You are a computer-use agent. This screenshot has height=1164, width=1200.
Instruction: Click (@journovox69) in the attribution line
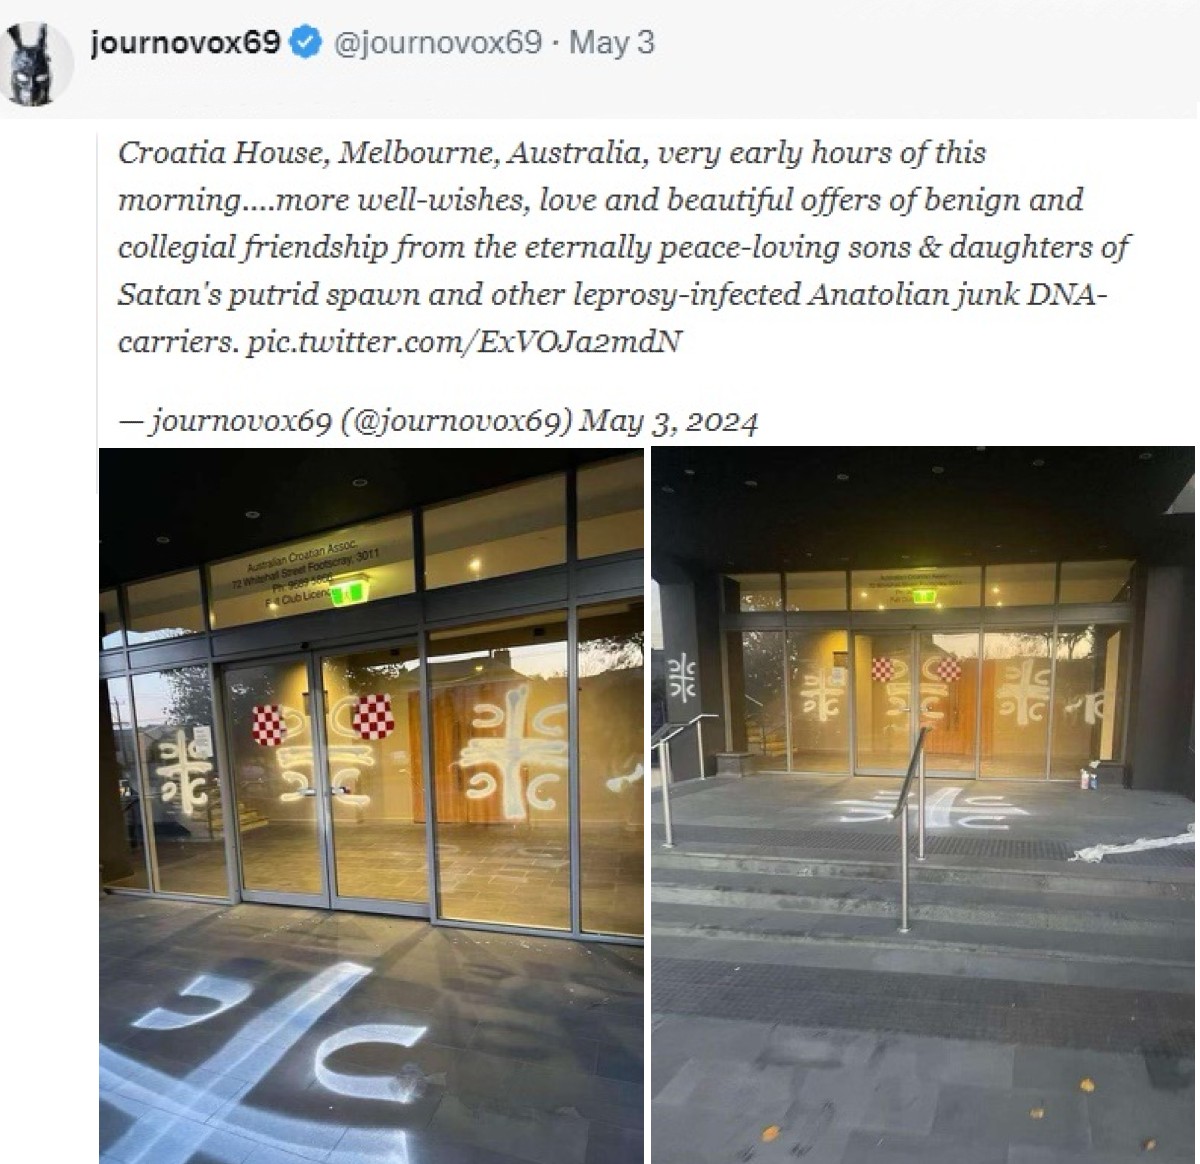[x=457, y=422]
